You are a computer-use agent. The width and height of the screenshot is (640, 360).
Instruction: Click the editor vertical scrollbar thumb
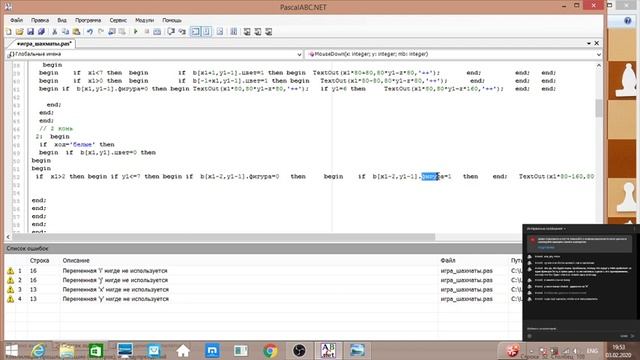[x=599, y=108]
